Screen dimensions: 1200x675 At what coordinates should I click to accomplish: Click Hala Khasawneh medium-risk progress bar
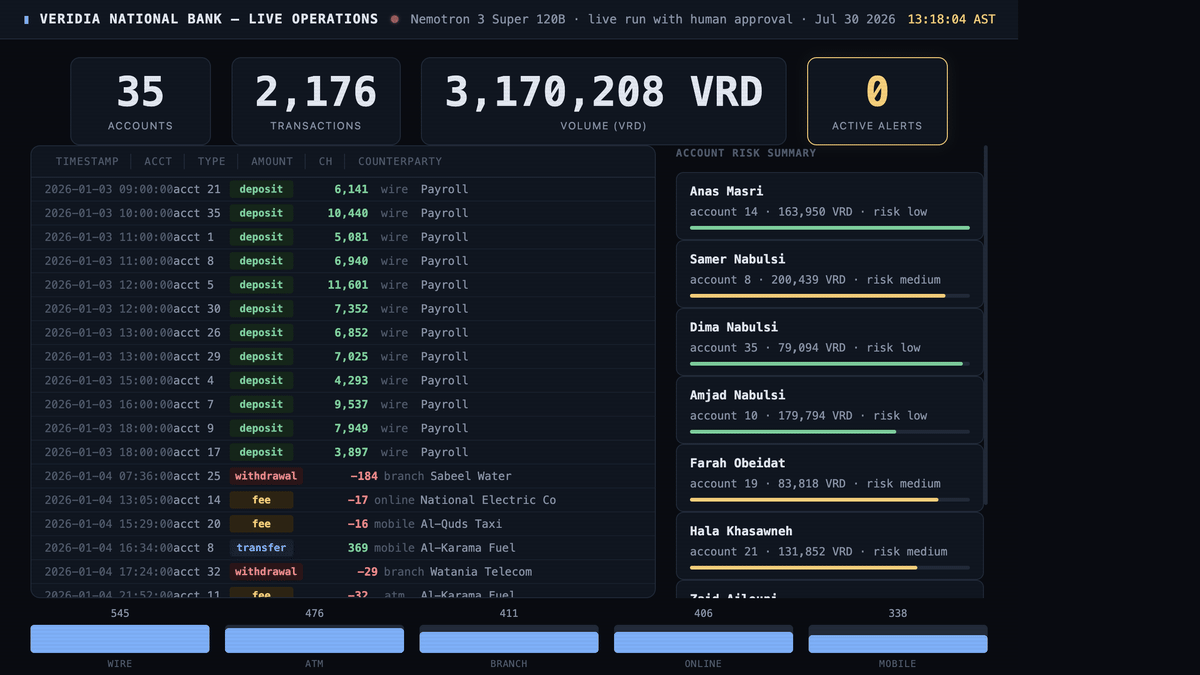[830, 568]
